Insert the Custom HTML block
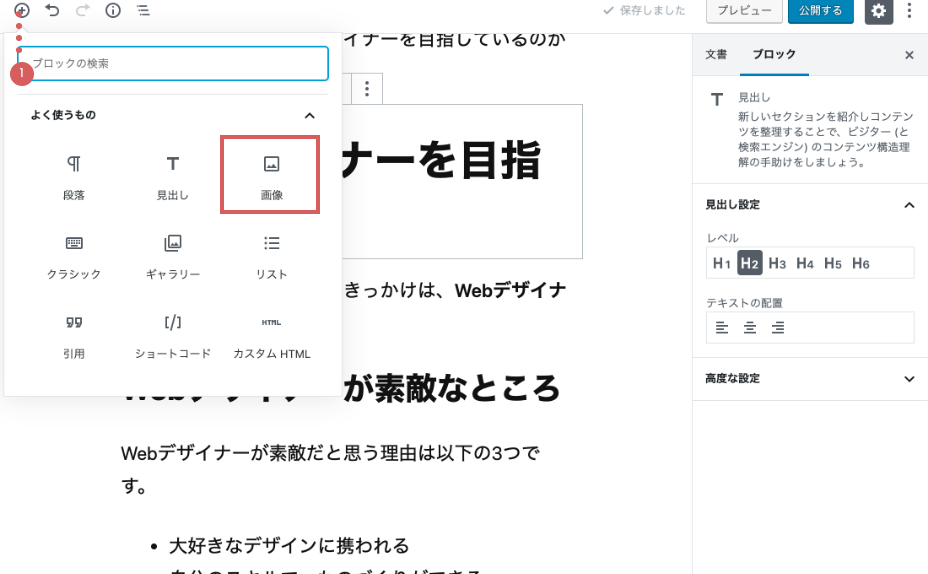The height and width of the screenshot is (574, 928). [271, 333]
